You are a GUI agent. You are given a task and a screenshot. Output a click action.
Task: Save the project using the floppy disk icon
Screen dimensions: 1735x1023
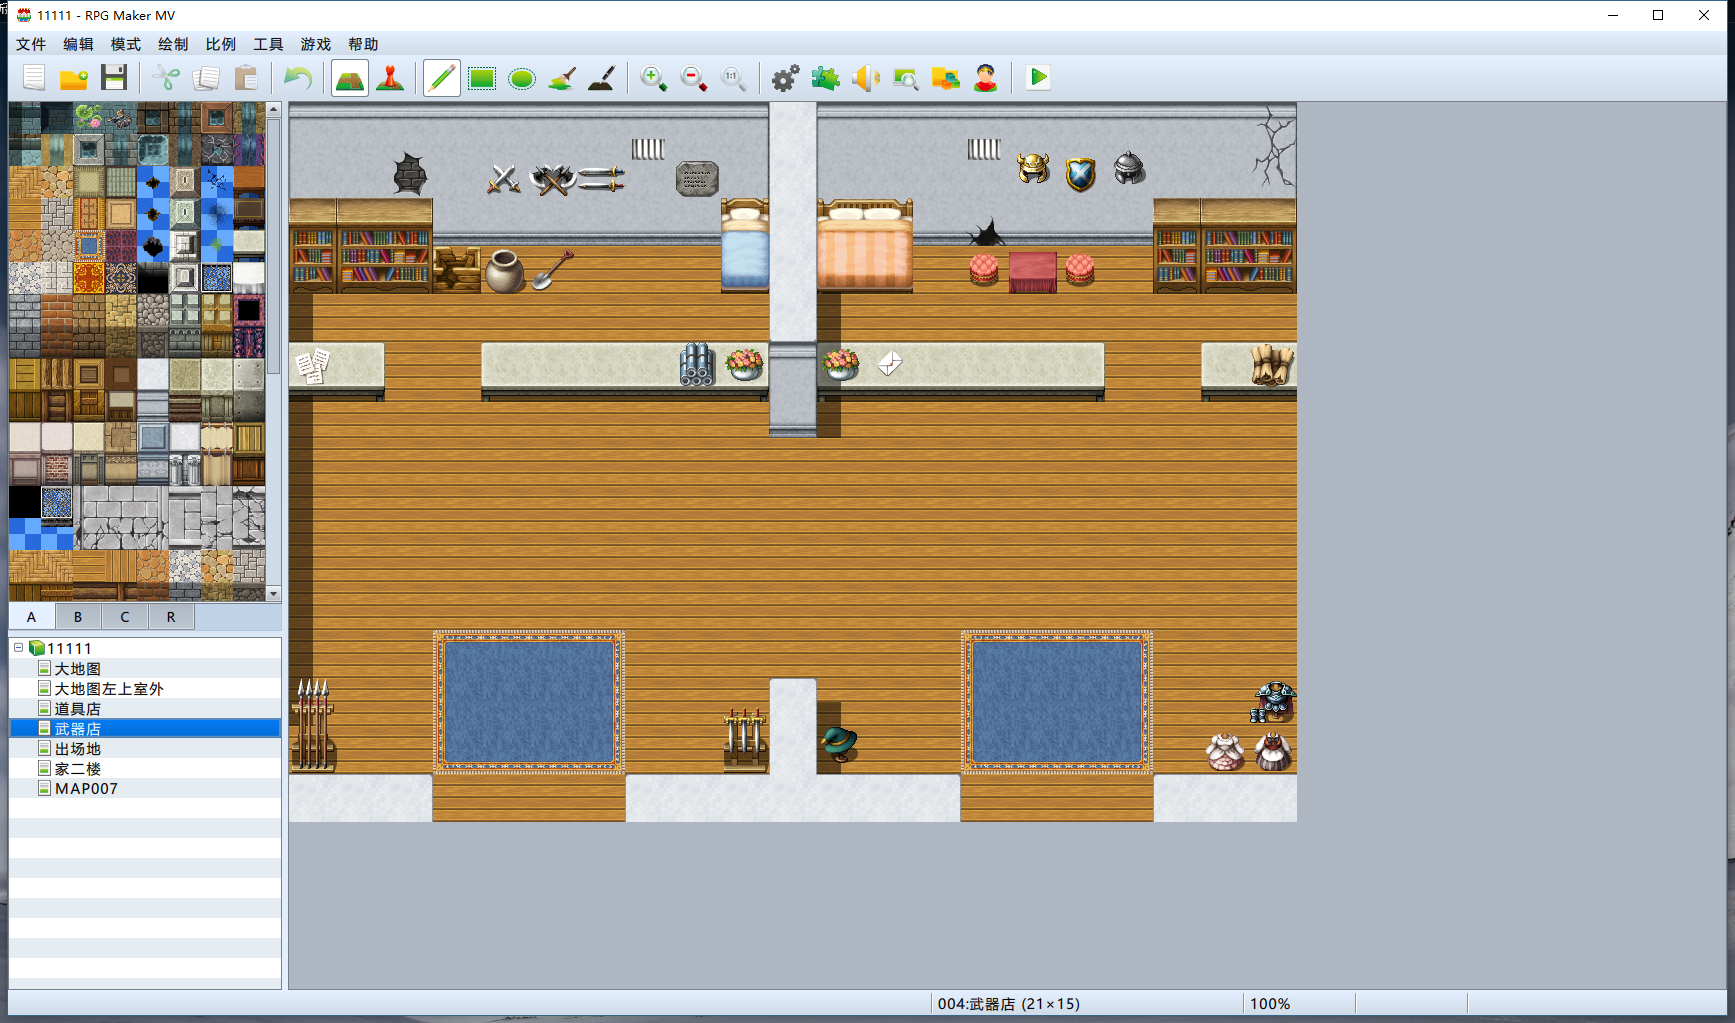[114, 78]
